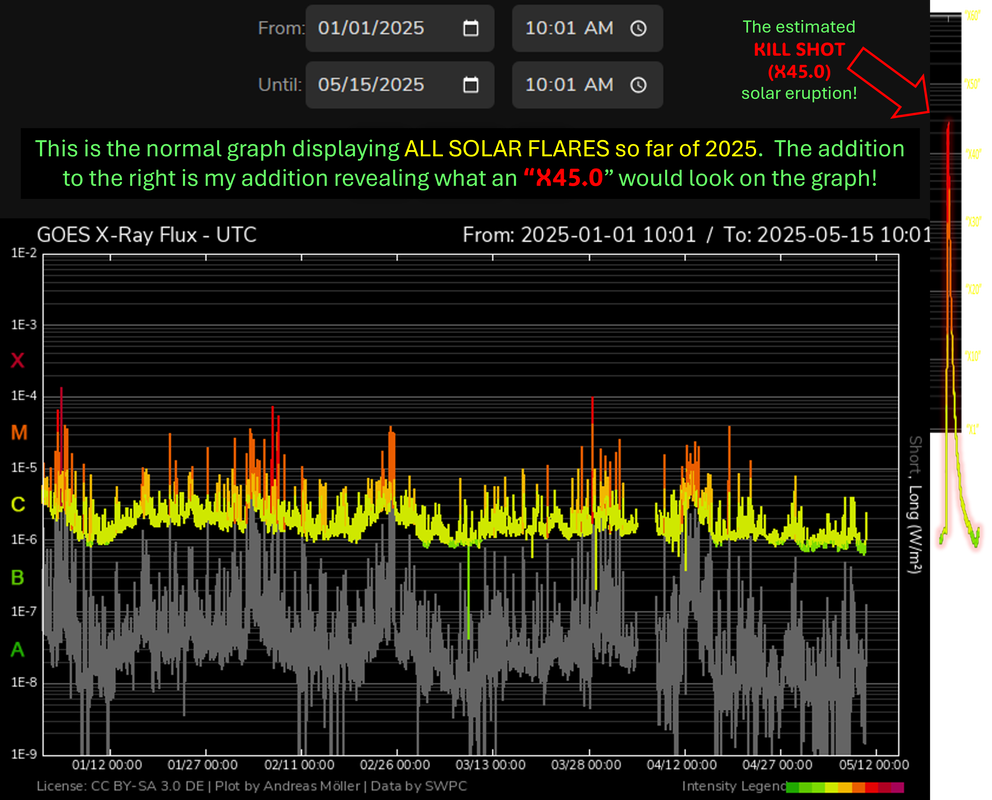Click the 'Until:' label
The image size is (992, 800).
coord(280,85)
